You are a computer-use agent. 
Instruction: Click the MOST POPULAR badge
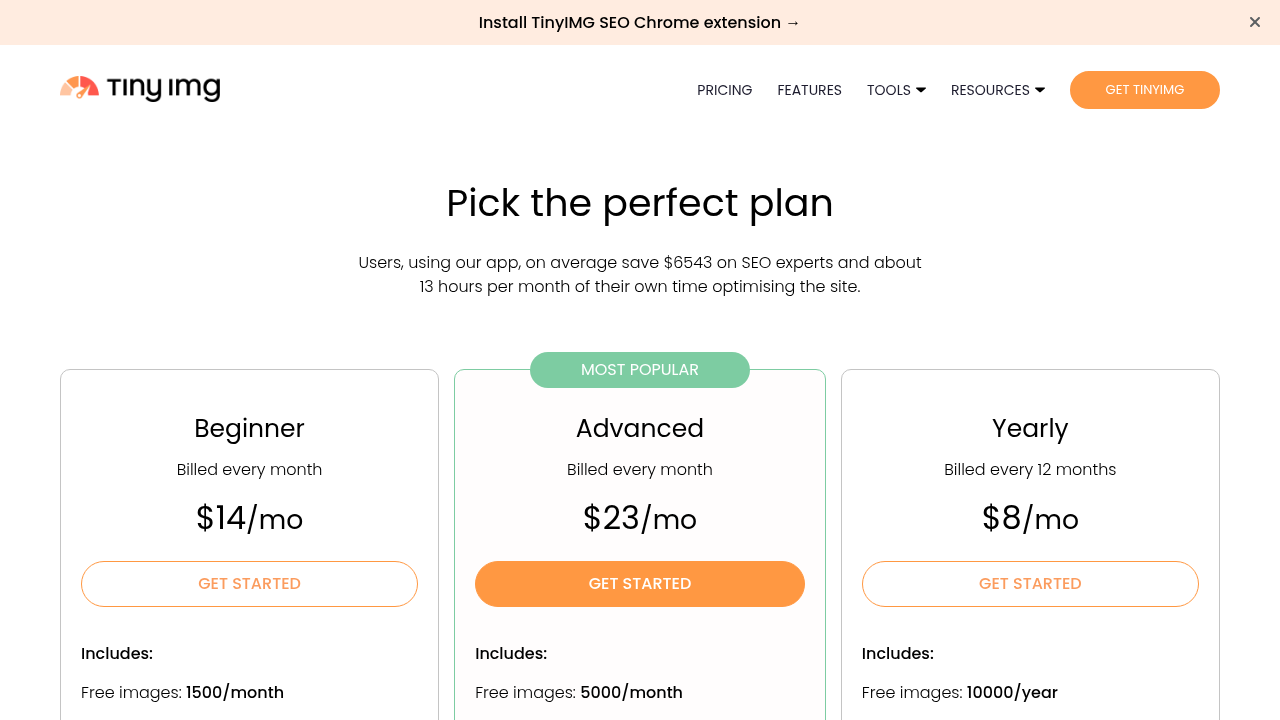[x=640, y=370]
